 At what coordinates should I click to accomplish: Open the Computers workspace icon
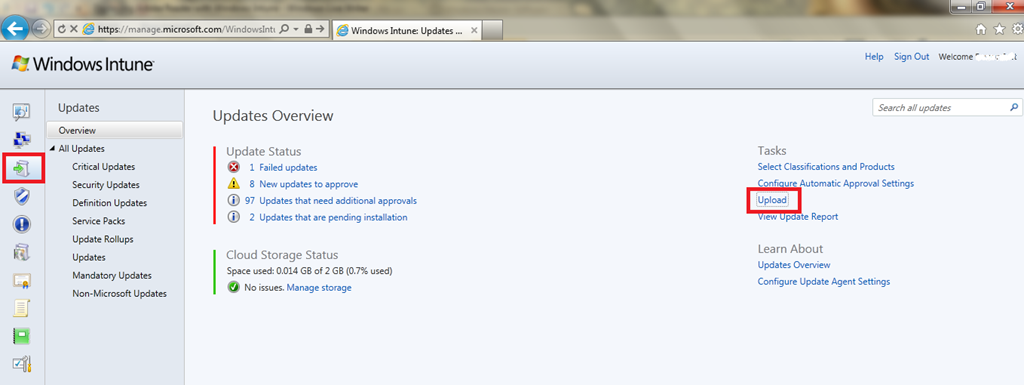click(22, 140)
